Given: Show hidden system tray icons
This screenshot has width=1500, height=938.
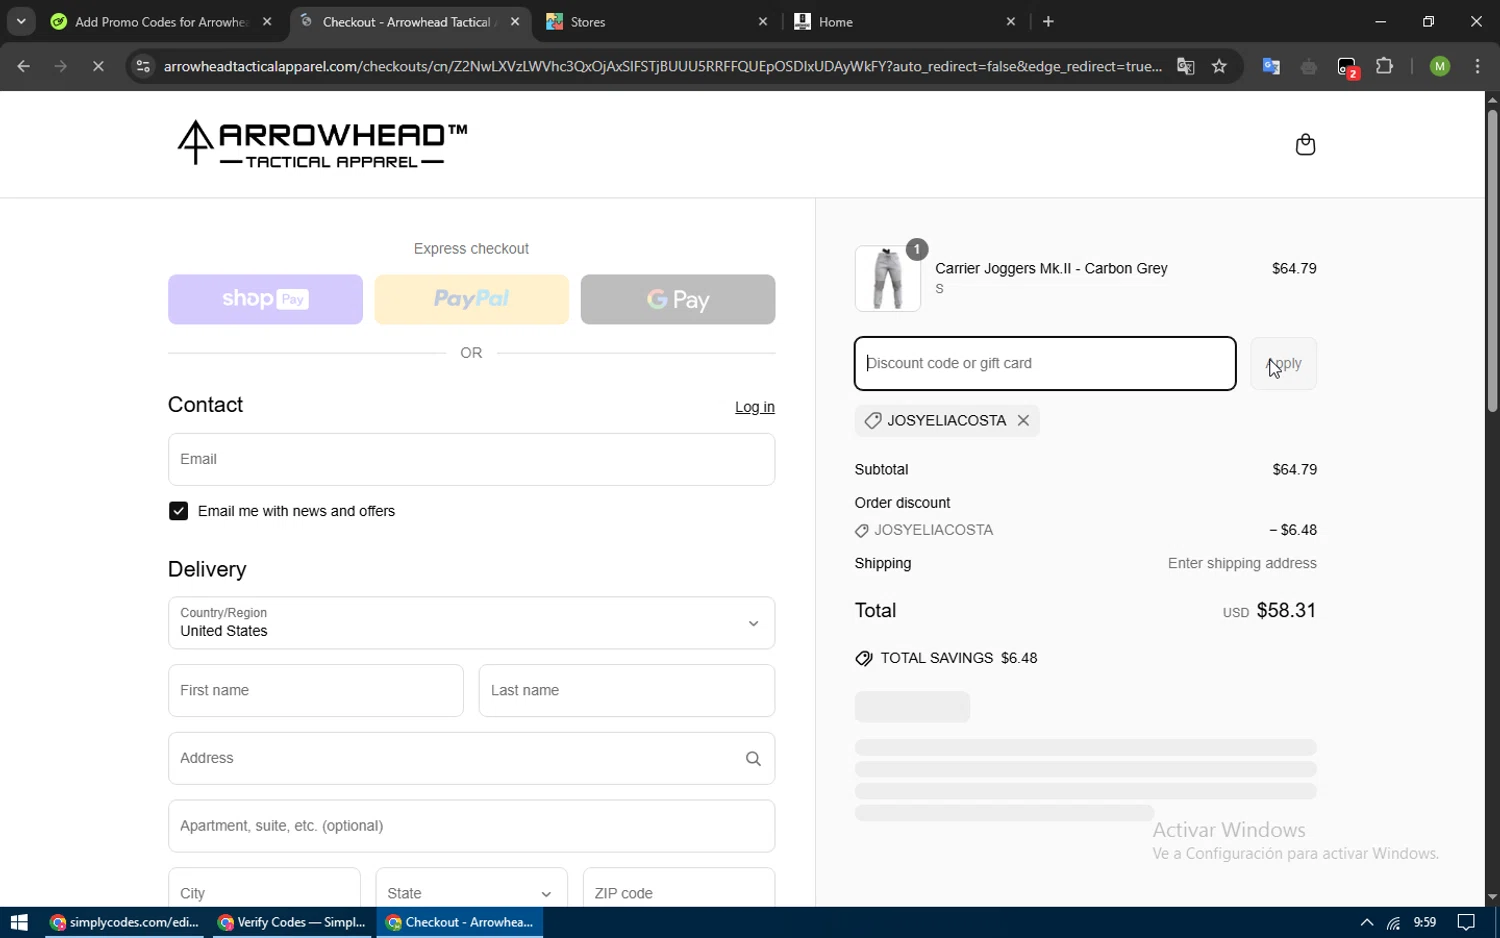Looking at the screenshot, I should [x=1366, y=923].
